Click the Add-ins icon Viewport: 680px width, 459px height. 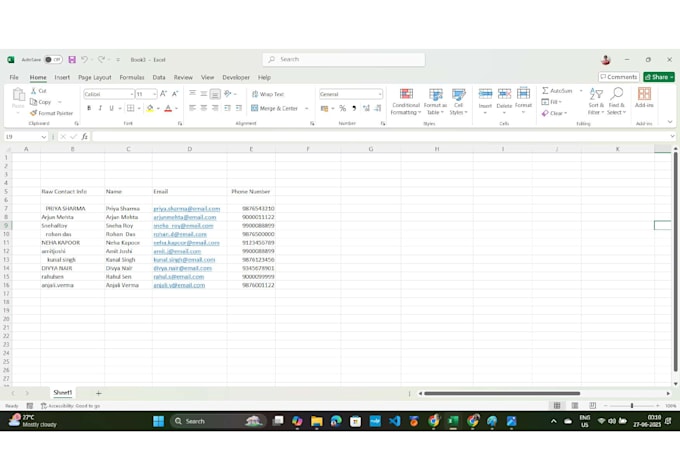[x=644, y=94]
